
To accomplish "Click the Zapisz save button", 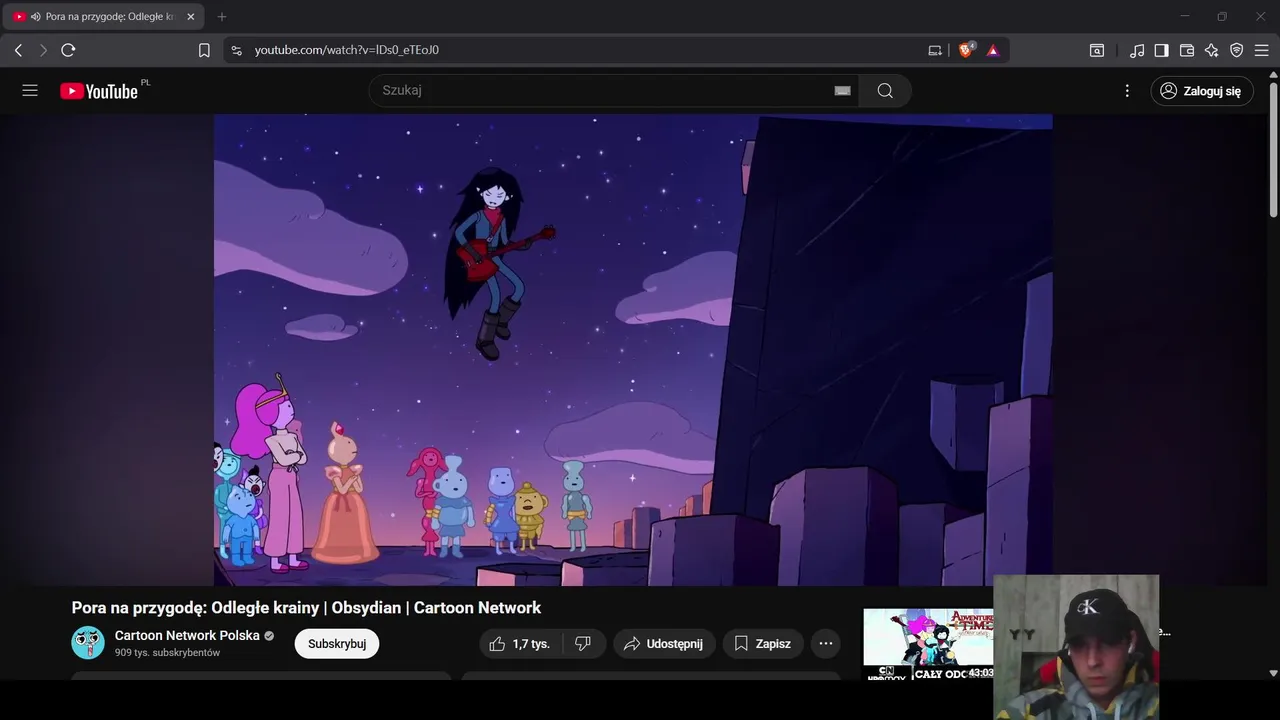I will point(763,644).
